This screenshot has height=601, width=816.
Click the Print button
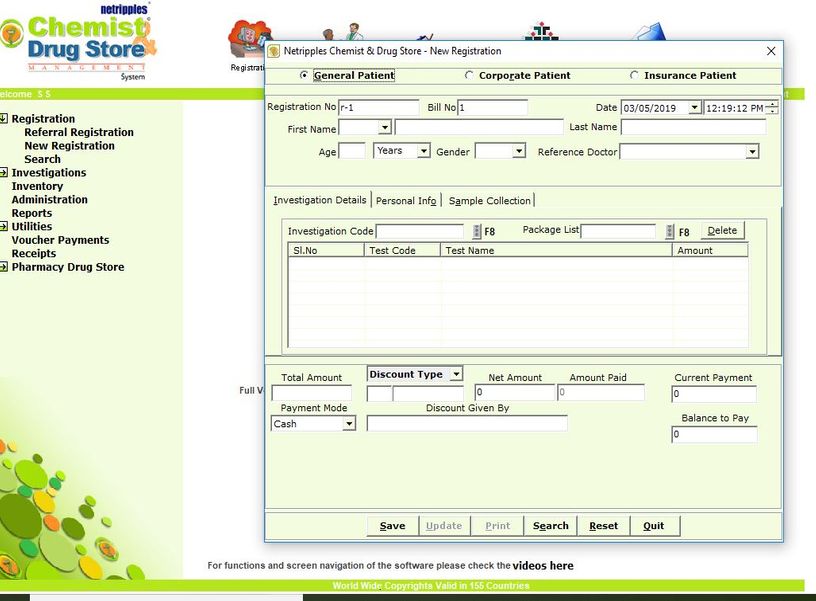[x=498, y=526]
